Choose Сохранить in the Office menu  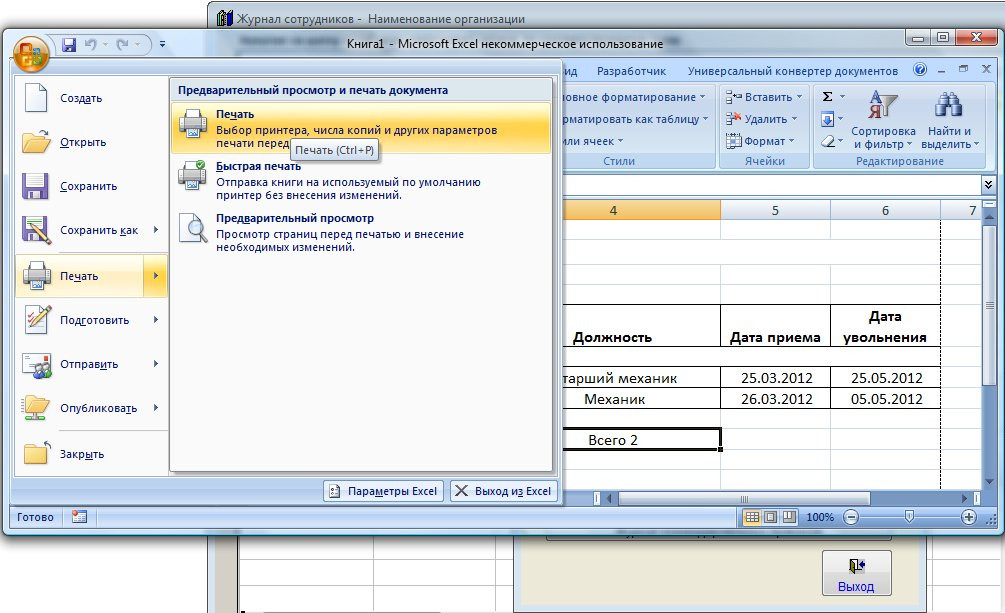coord(92,187)
